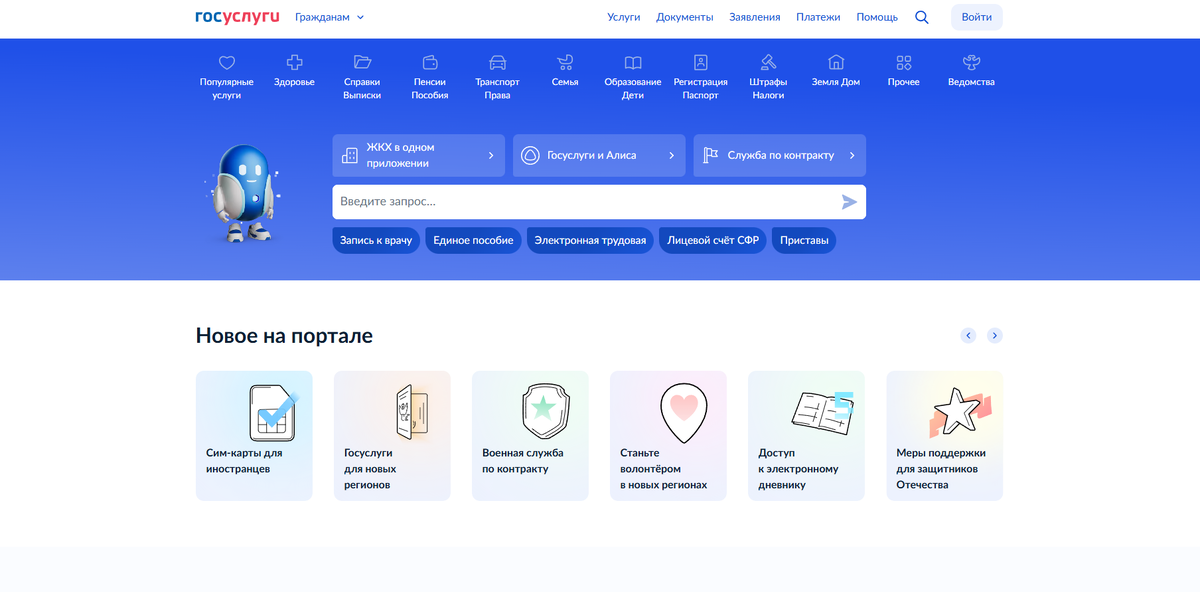Open Ведомства coat of arms icon
Viewport: 1200px width, 592px height.
(971, 62)
